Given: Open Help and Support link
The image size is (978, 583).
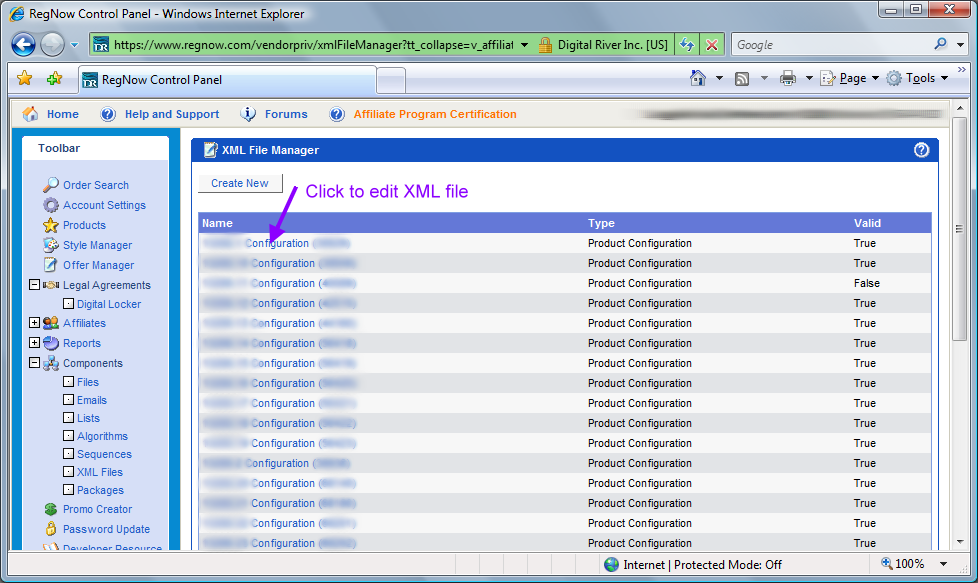Looking at the screenshot, I should 172,114.
